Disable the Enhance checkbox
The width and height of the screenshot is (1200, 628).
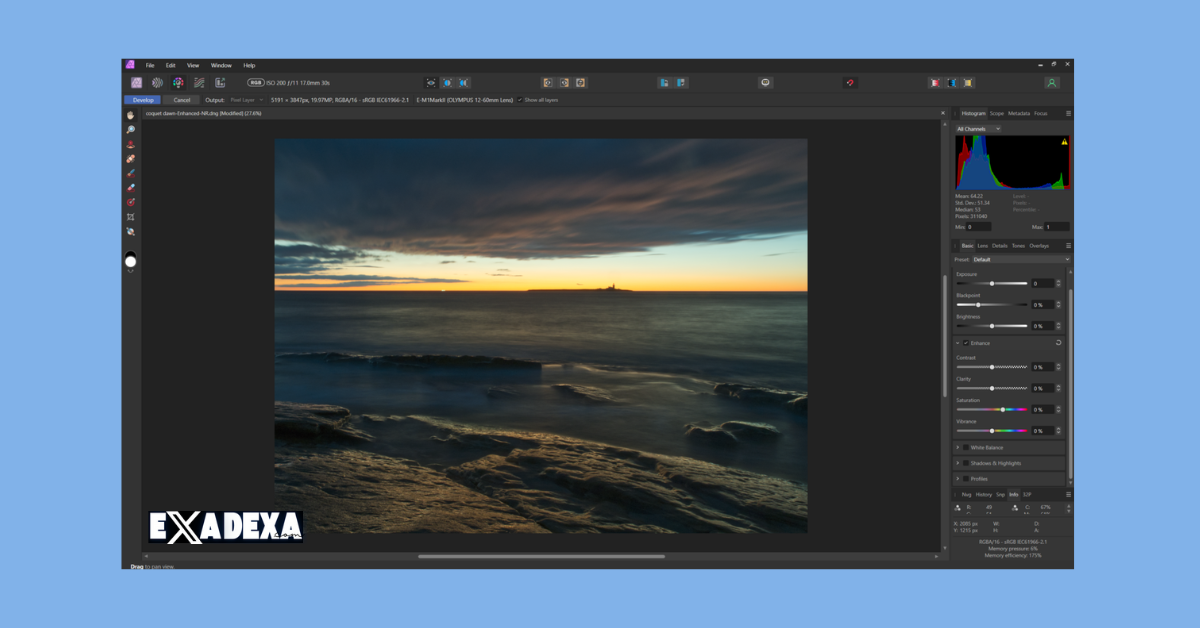[965, 342]
